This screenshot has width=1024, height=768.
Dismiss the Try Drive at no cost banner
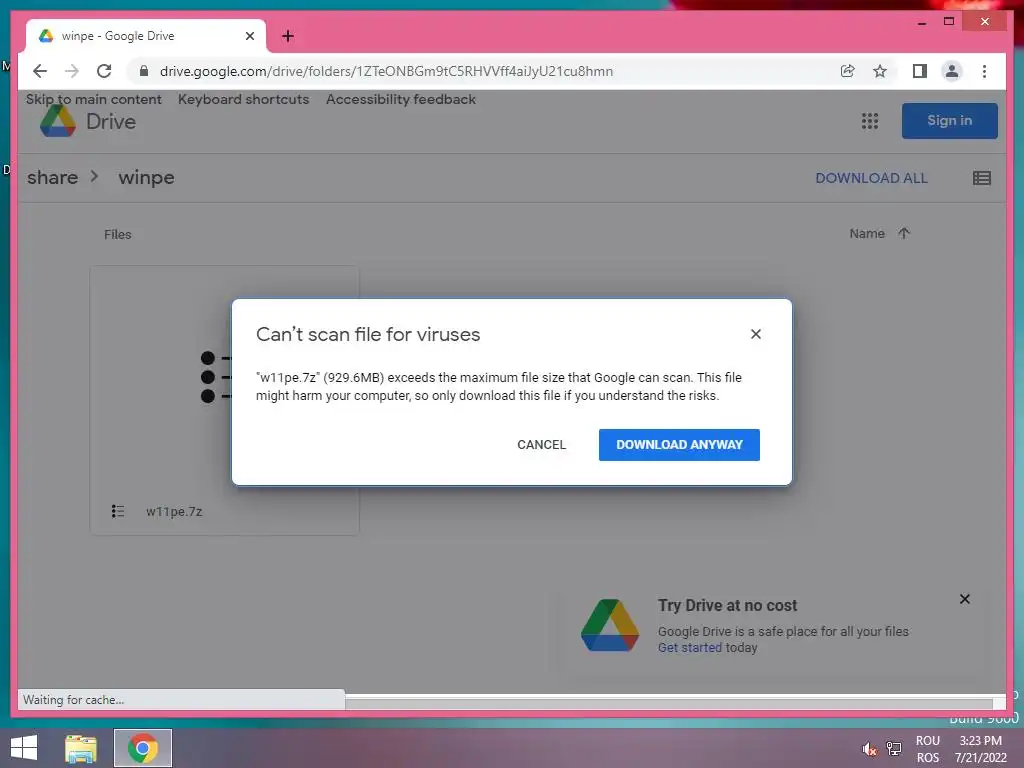click(965, 599)
